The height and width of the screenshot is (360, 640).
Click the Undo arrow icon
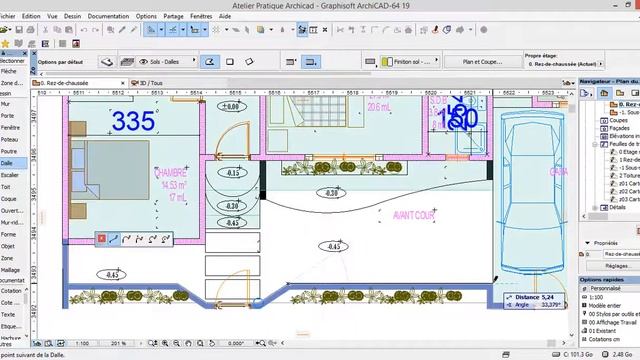84,30
